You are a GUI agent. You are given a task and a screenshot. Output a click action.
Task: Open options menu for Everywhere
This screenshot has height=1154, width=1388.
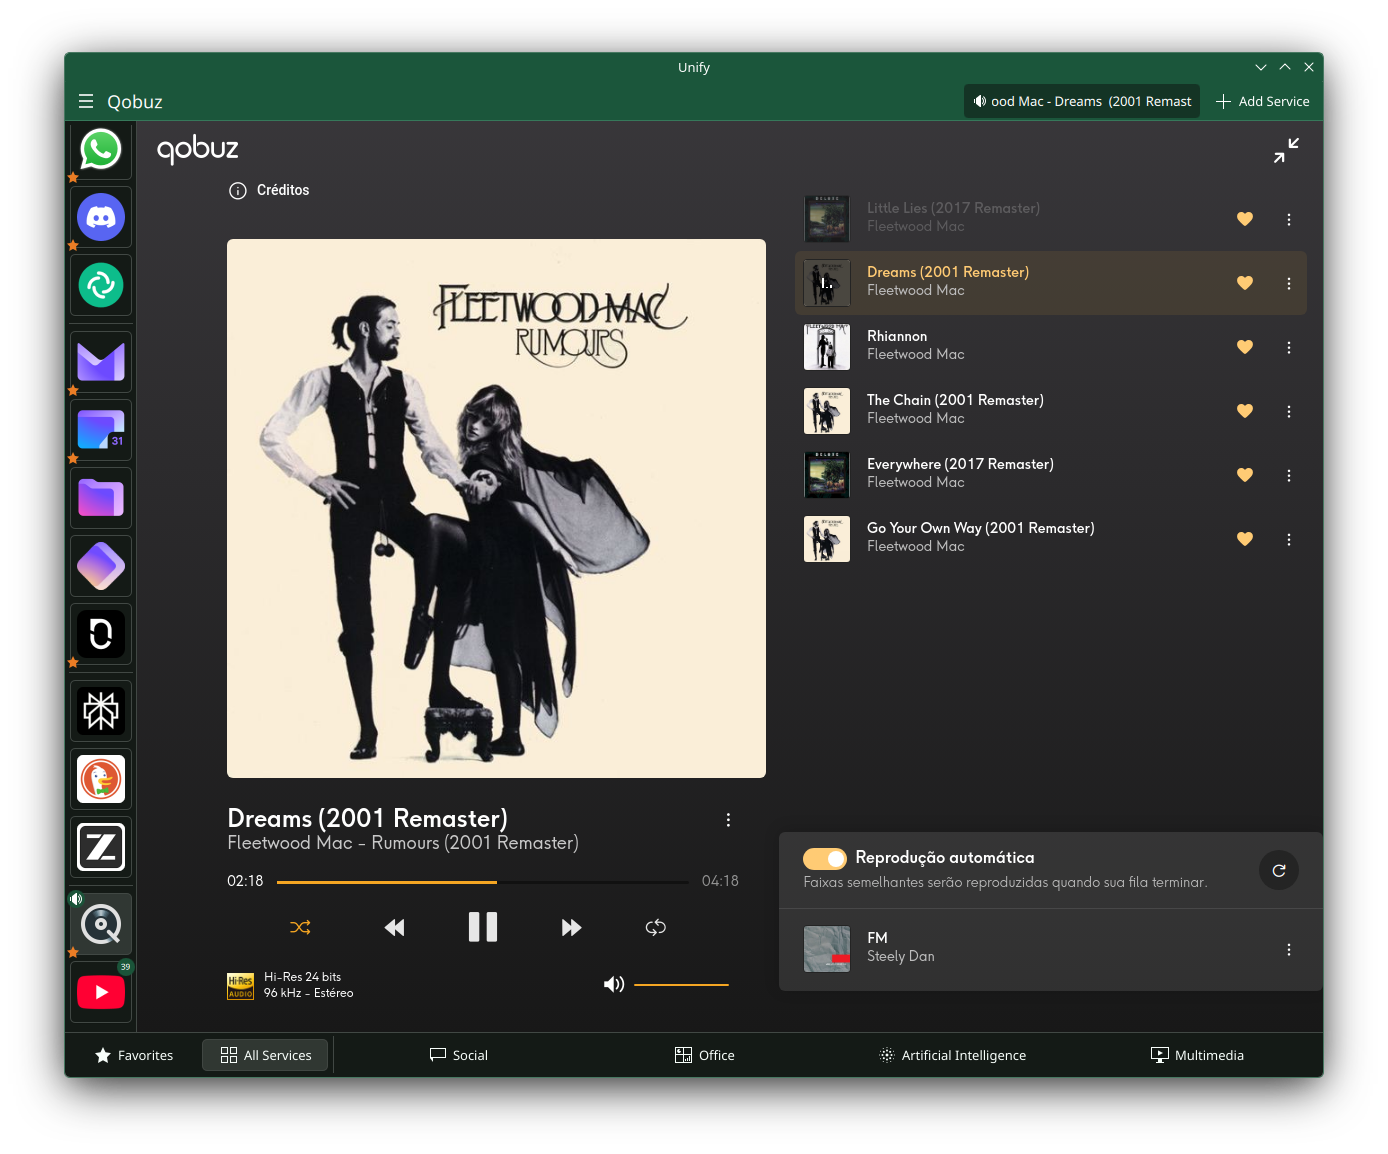pyautogui.click(x=1289, y=475)
